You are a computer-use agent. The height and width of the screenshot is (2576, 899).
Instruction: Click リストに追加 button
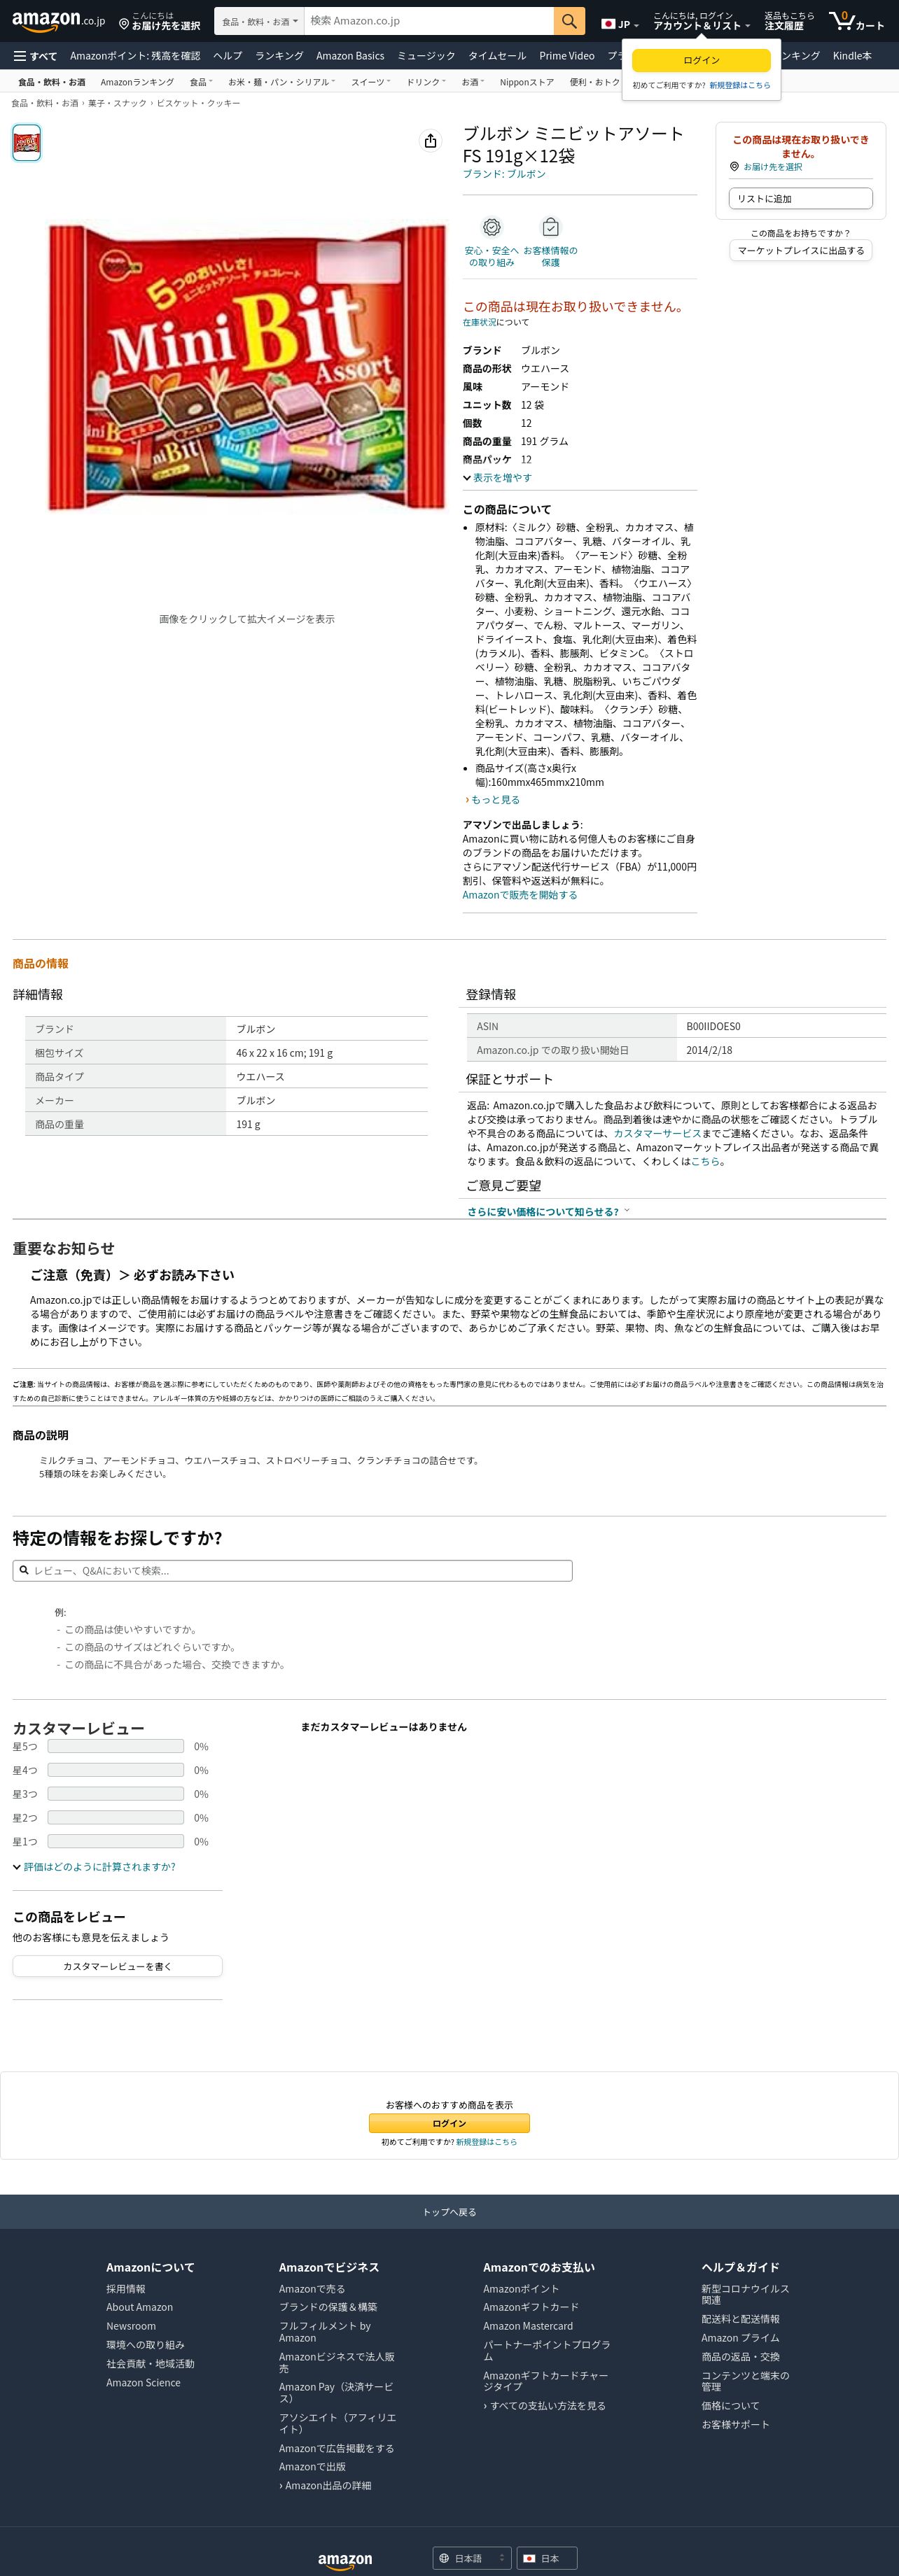coord(800,199)
